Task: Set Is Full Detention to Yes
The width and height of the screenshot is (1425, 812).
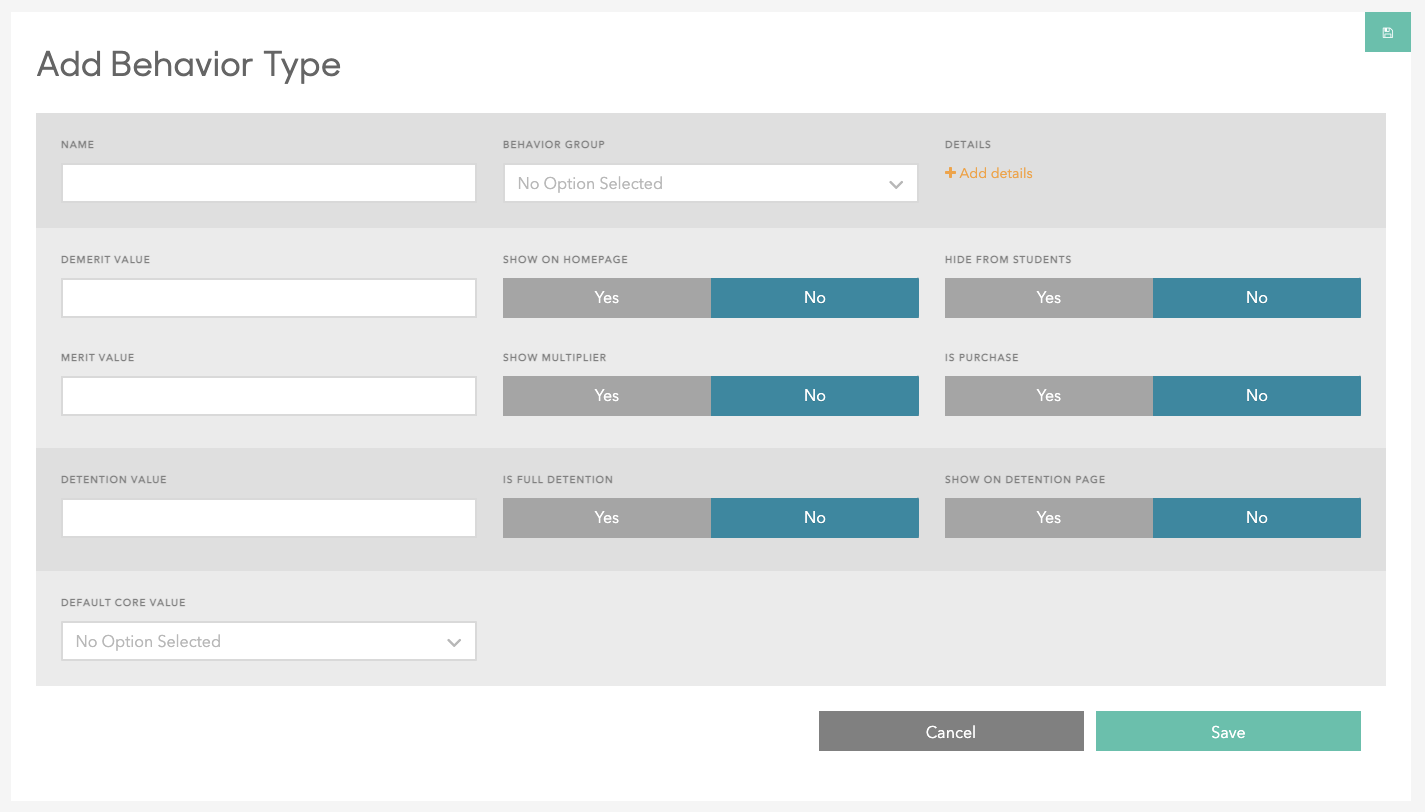Action: pos(606,518)
